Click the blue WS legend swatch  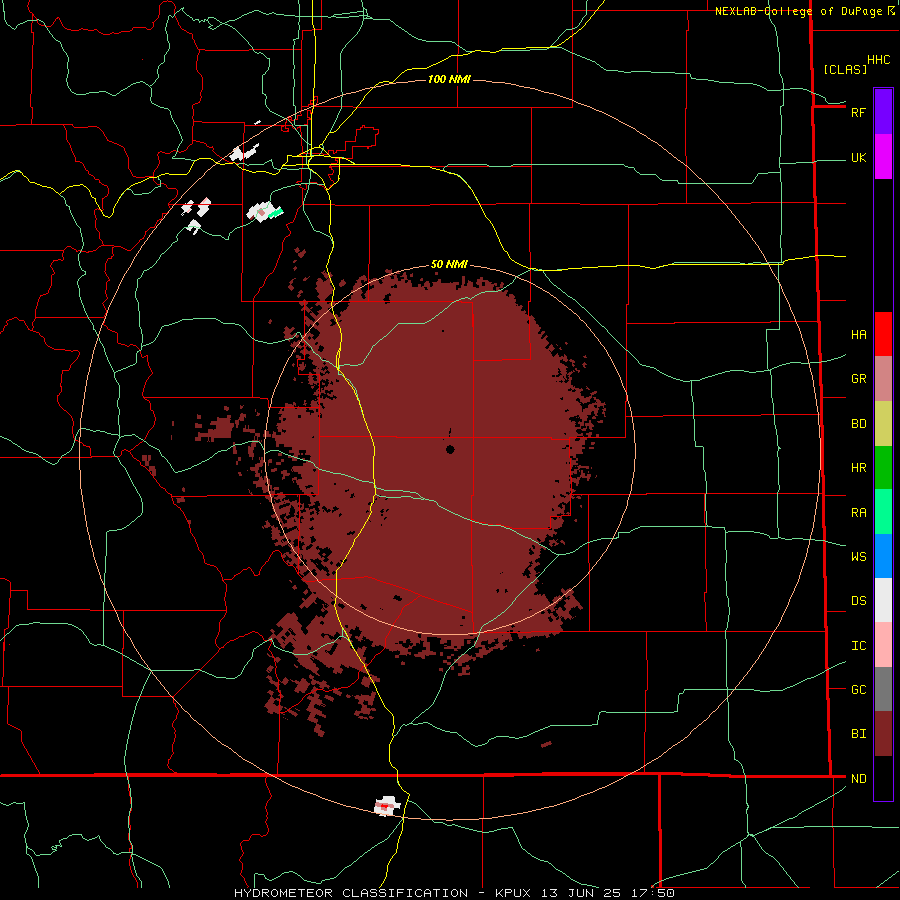click(x=883, y=556)
